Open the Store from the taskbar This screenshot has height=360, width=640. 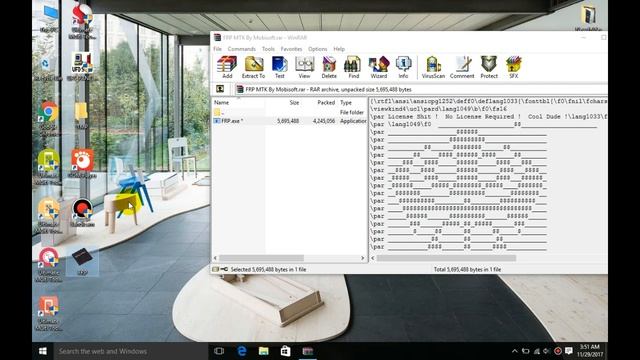tap(285, 351)
